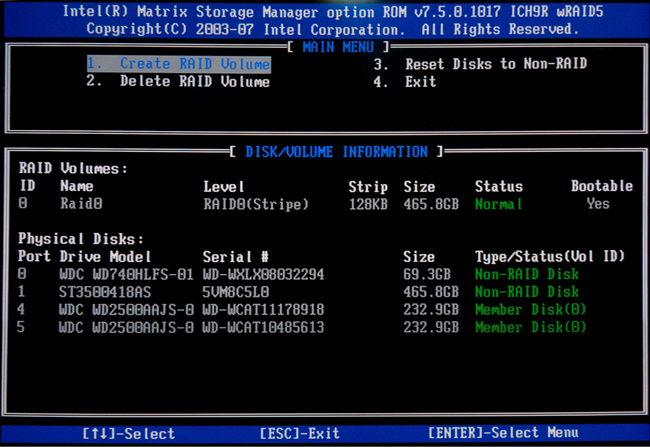This screenshot has width=650, height=447.
Task: Click the Serial # column header
Action: click(x=235, y=257)
